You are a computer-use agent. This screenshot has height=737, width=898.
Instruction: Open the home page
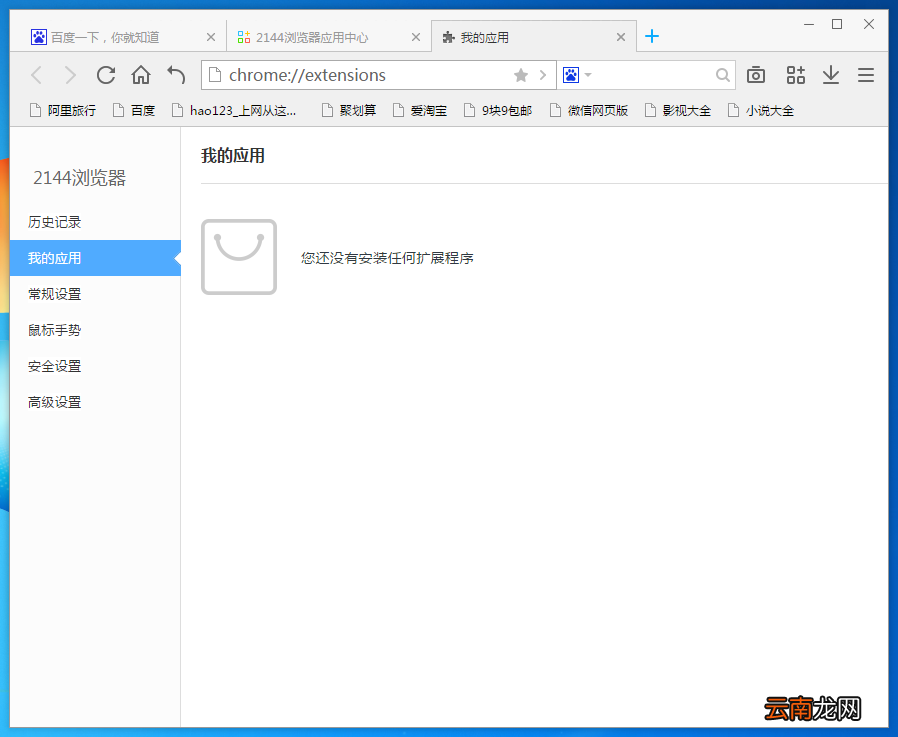[141, 75]
